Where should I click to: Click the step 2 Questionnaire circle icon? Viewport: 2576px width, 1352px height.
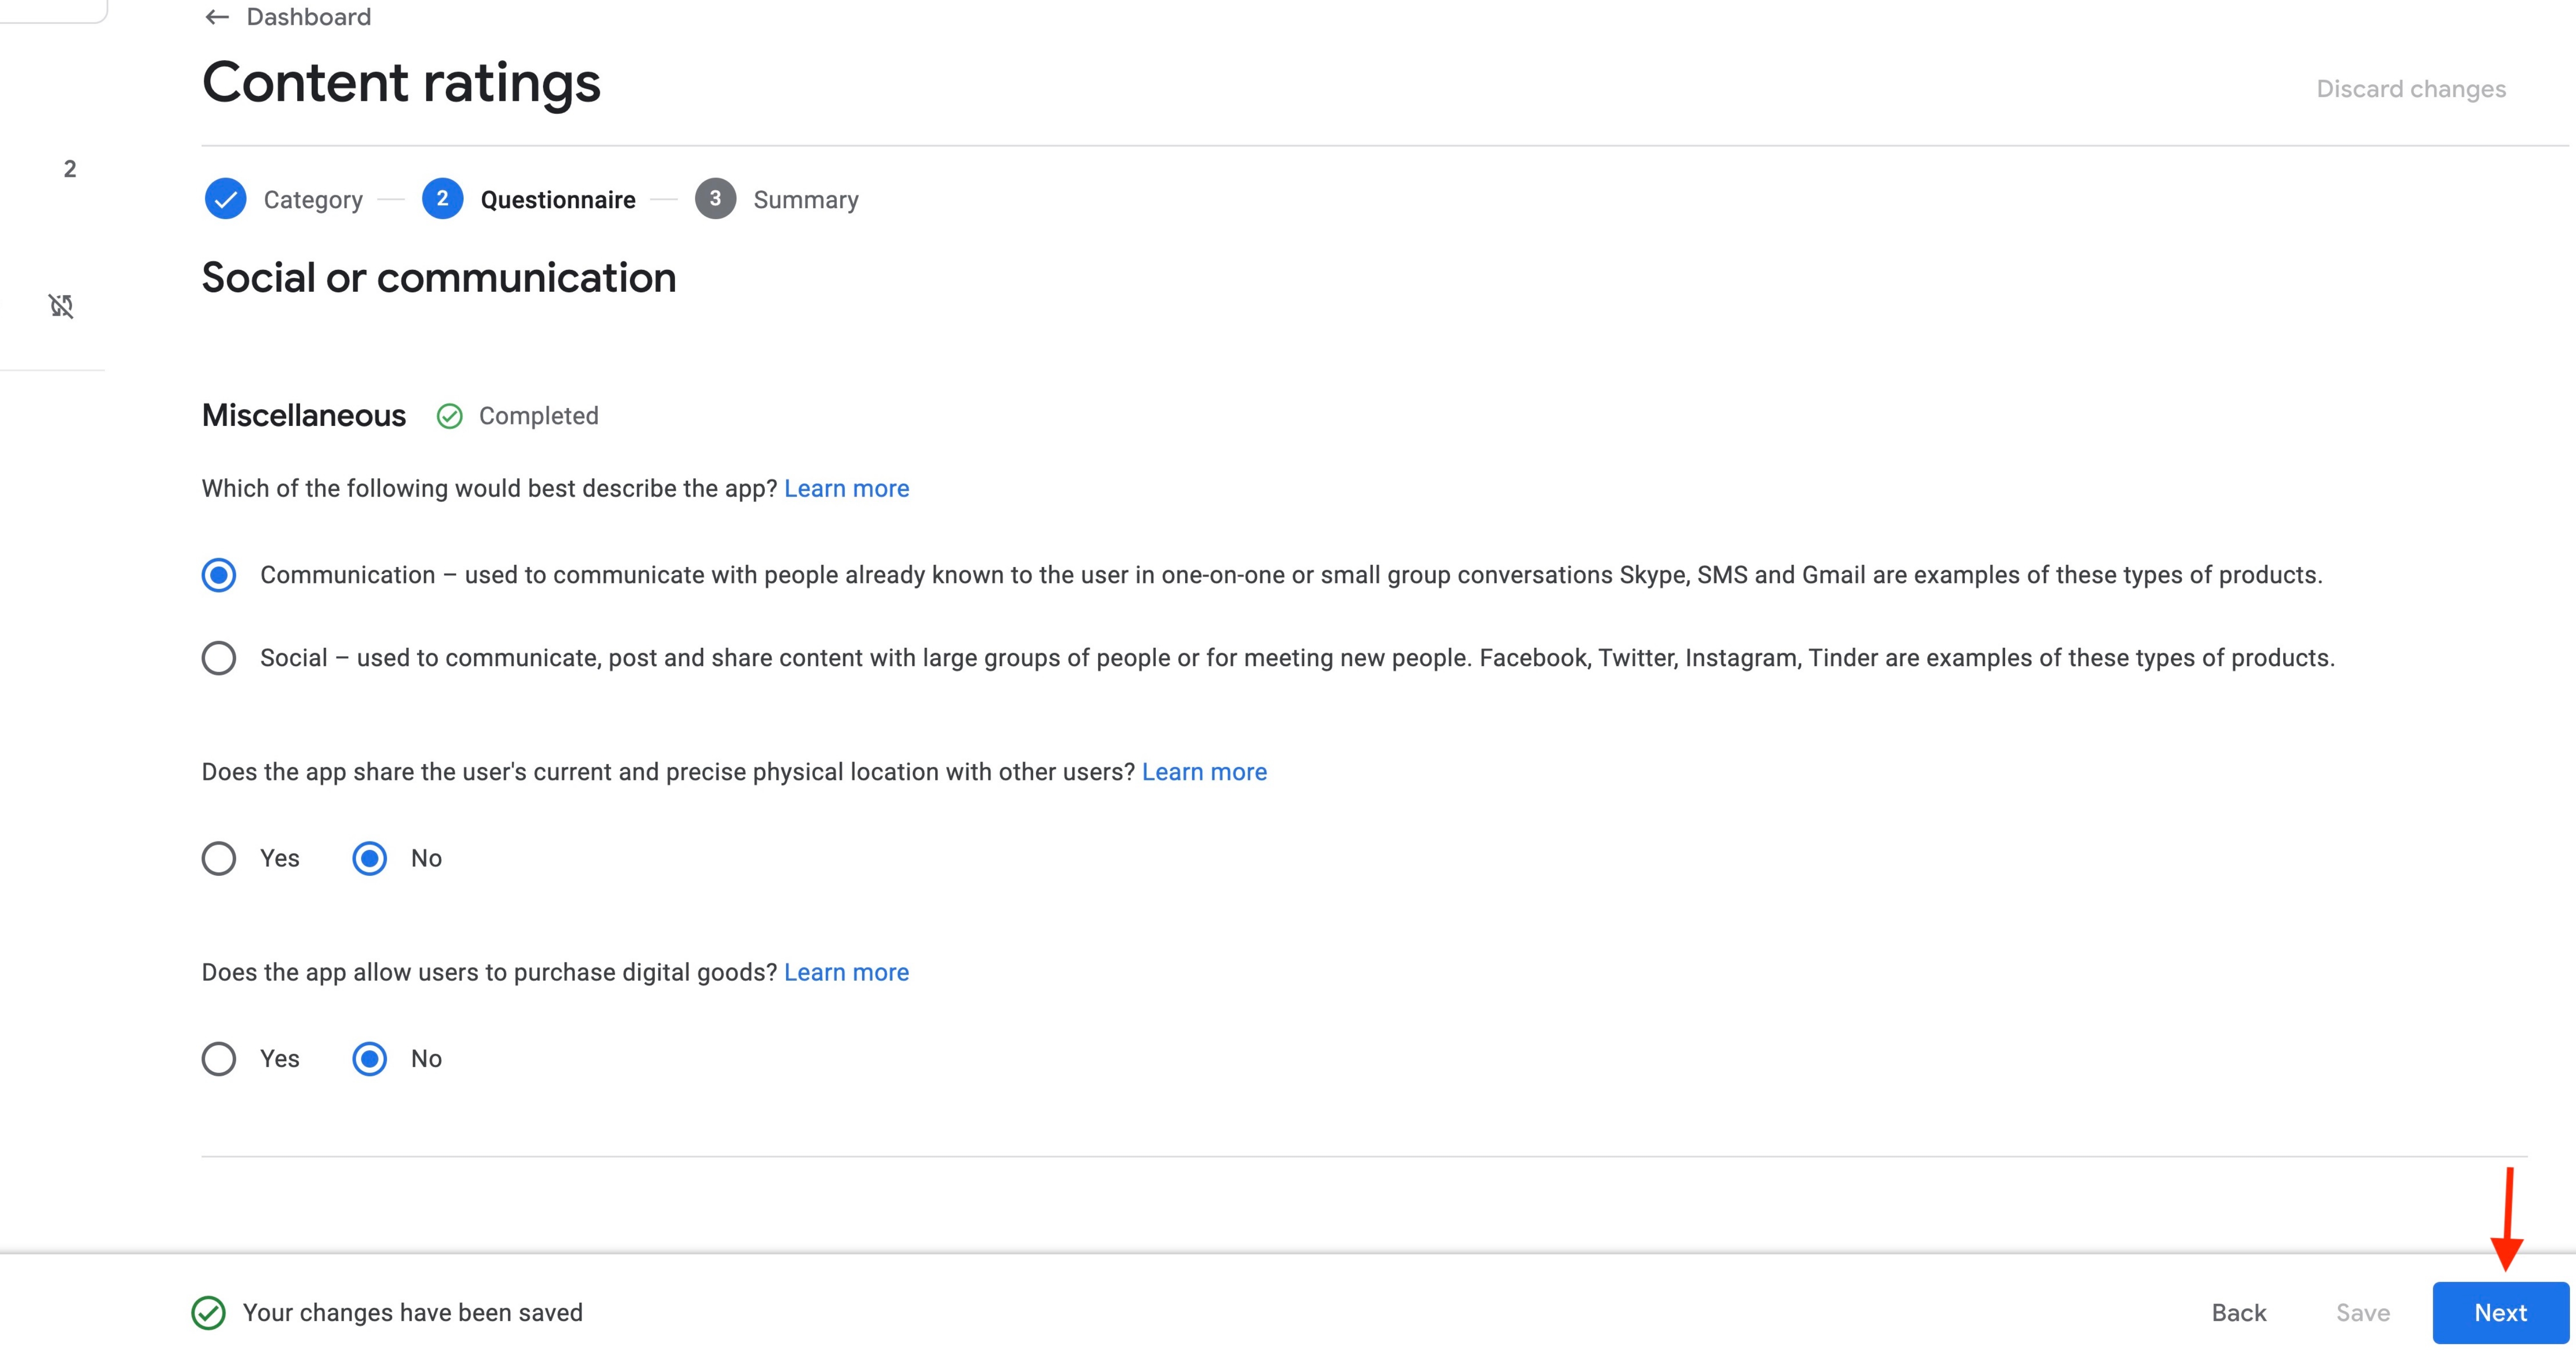442,199
